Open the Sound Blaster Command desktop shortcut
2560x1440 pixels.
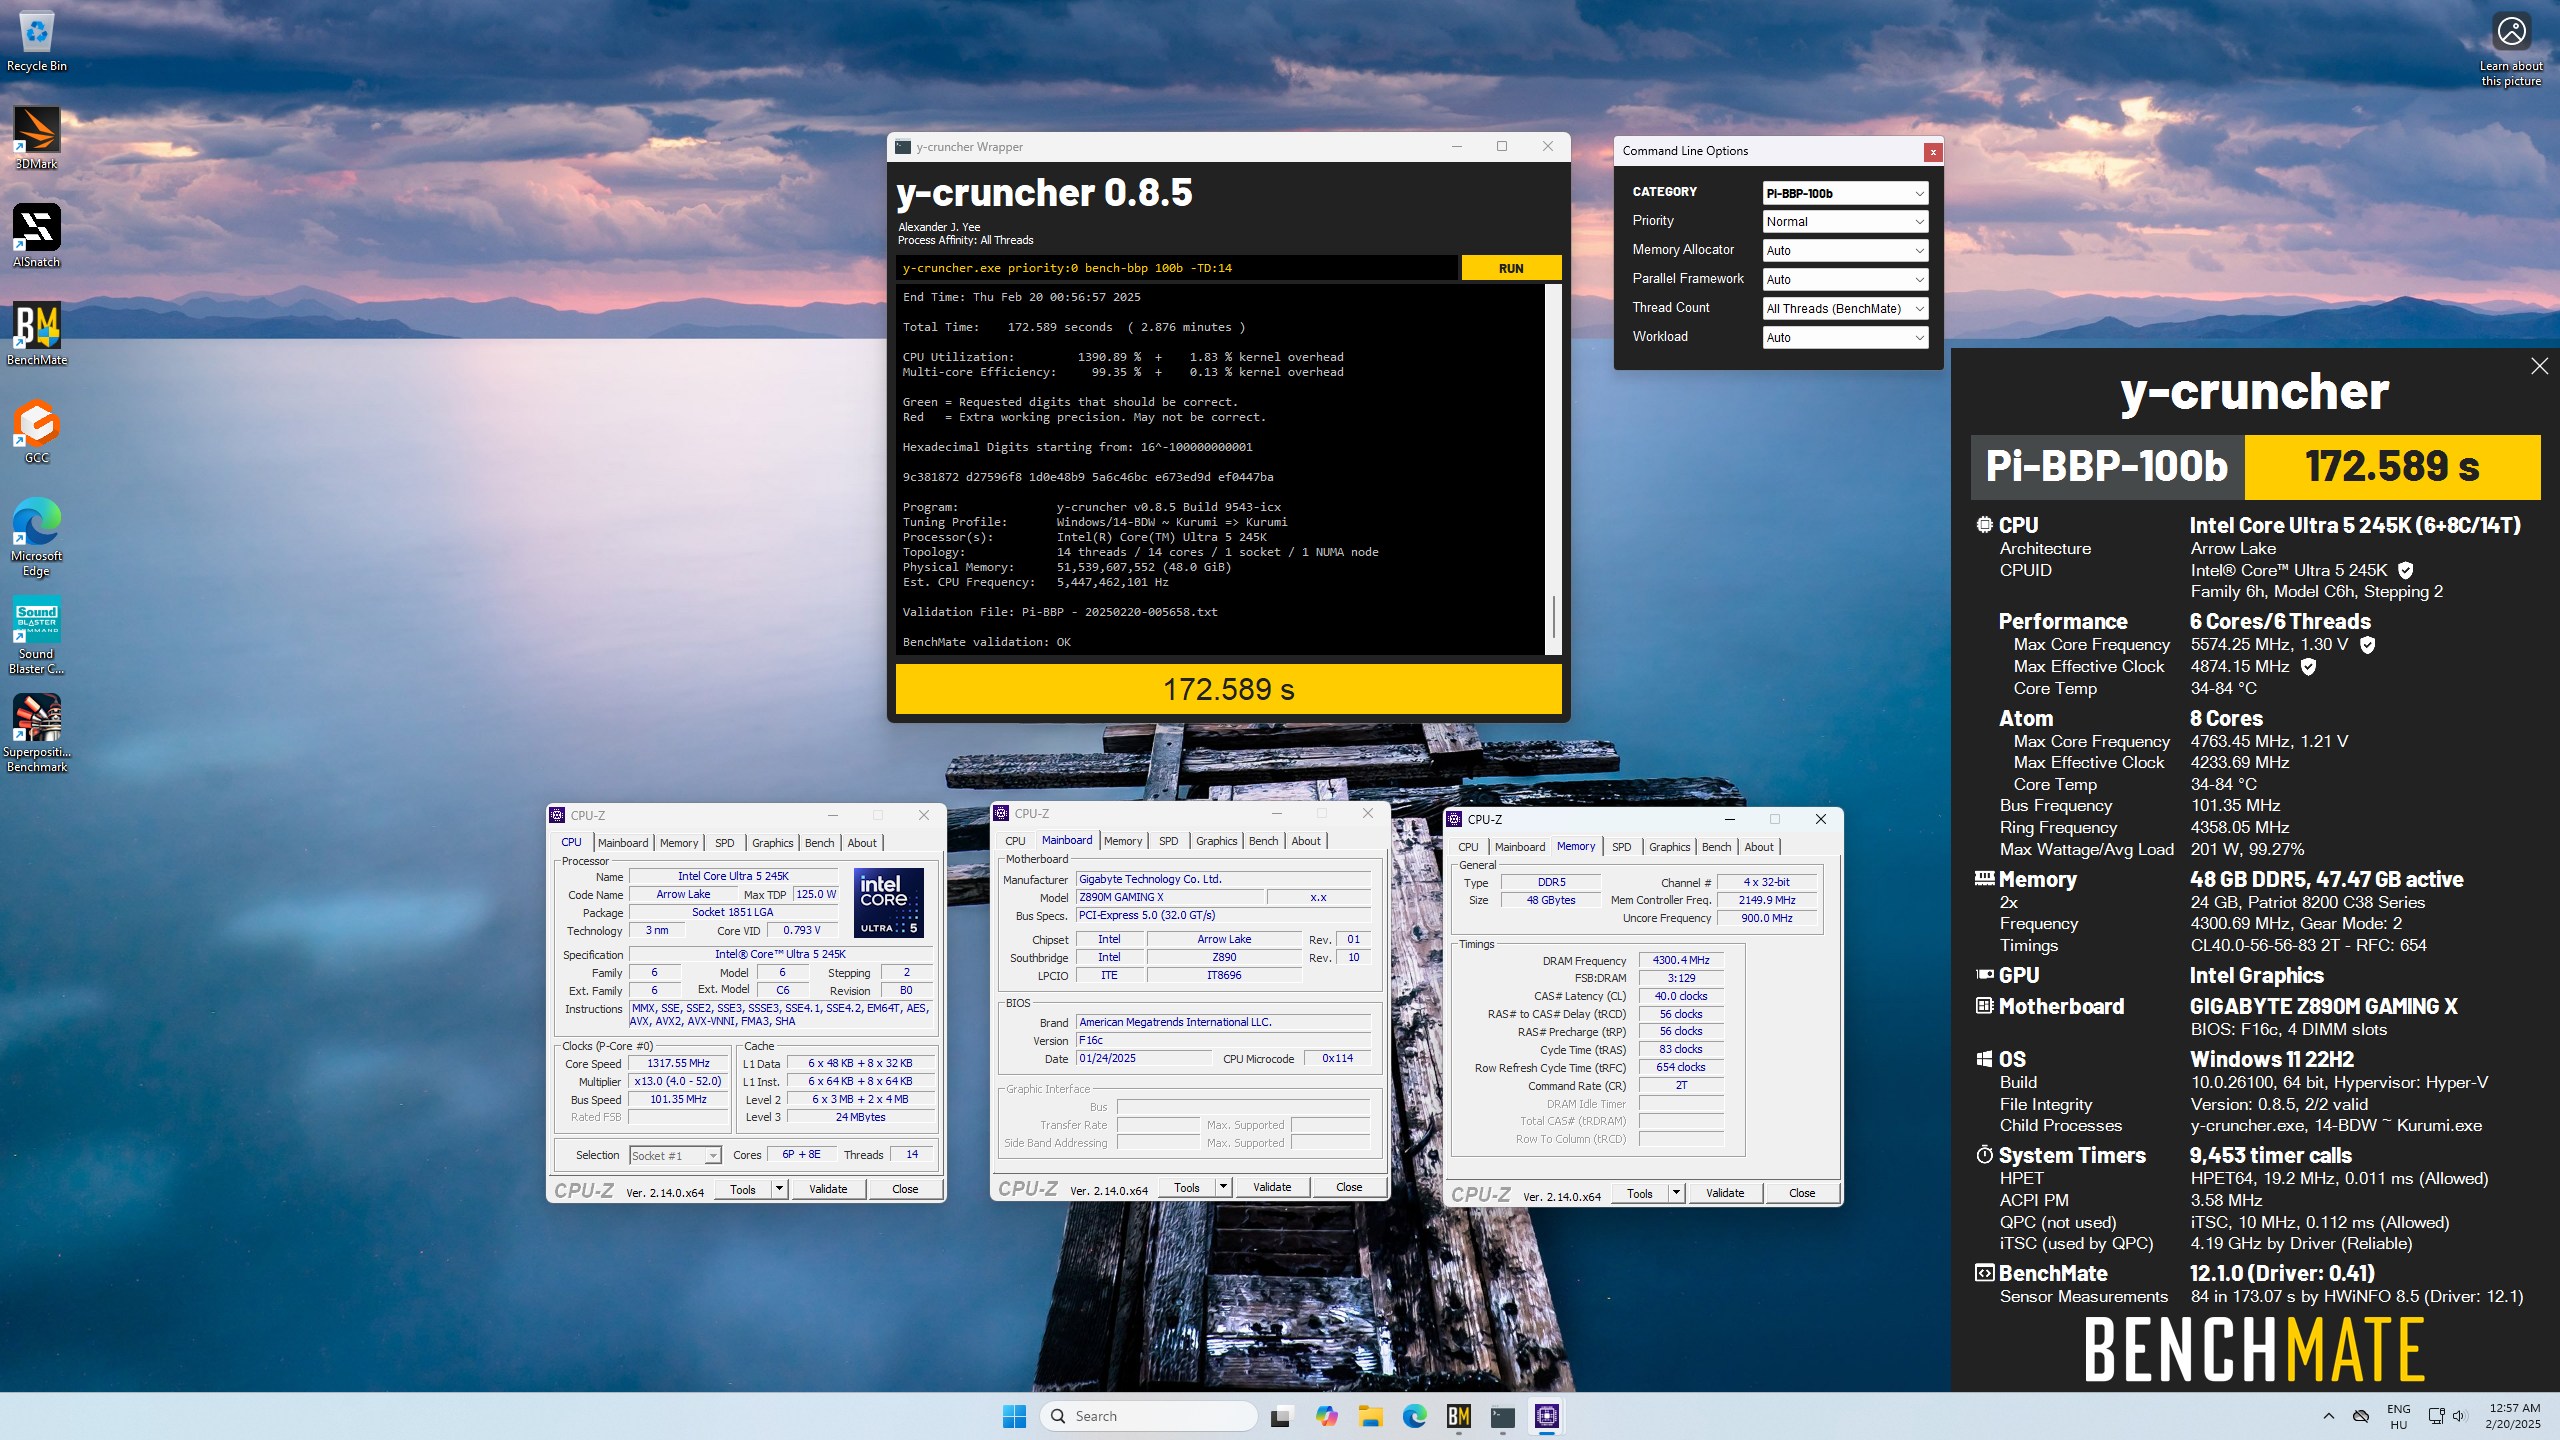(36, 636)
